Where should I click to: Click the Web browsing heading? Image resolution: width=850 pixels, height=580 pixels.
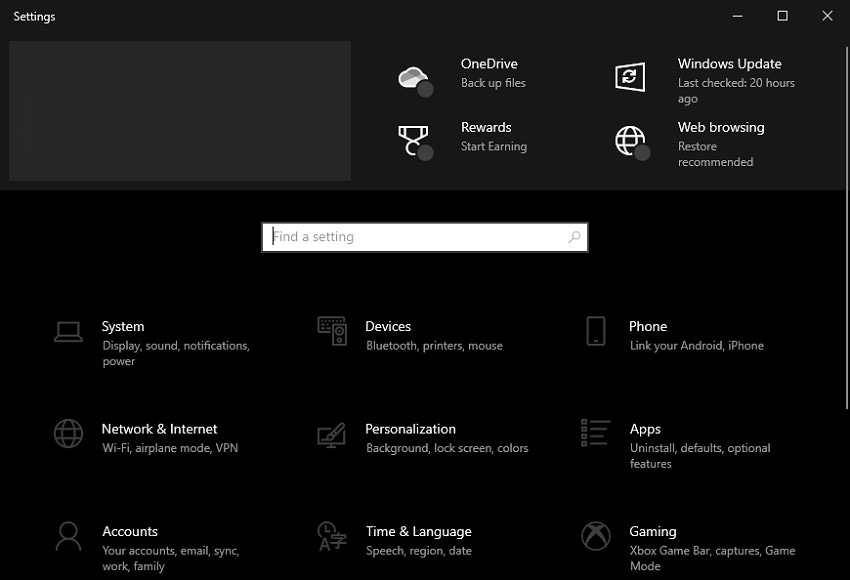coord(721,127)
